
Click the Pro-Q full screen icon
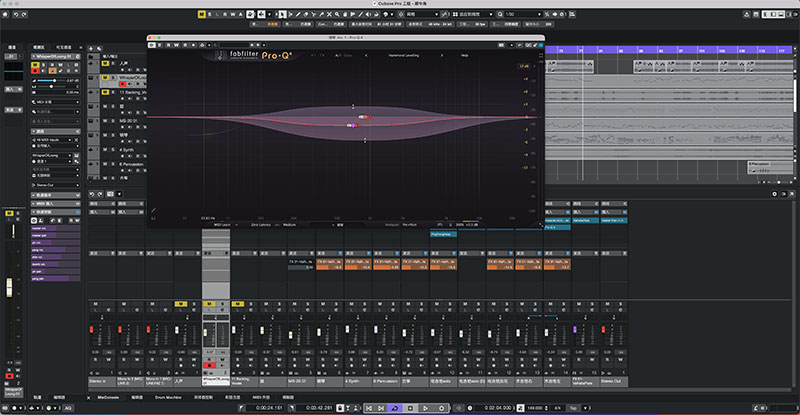pyautogui.click(x=540, y=55)
